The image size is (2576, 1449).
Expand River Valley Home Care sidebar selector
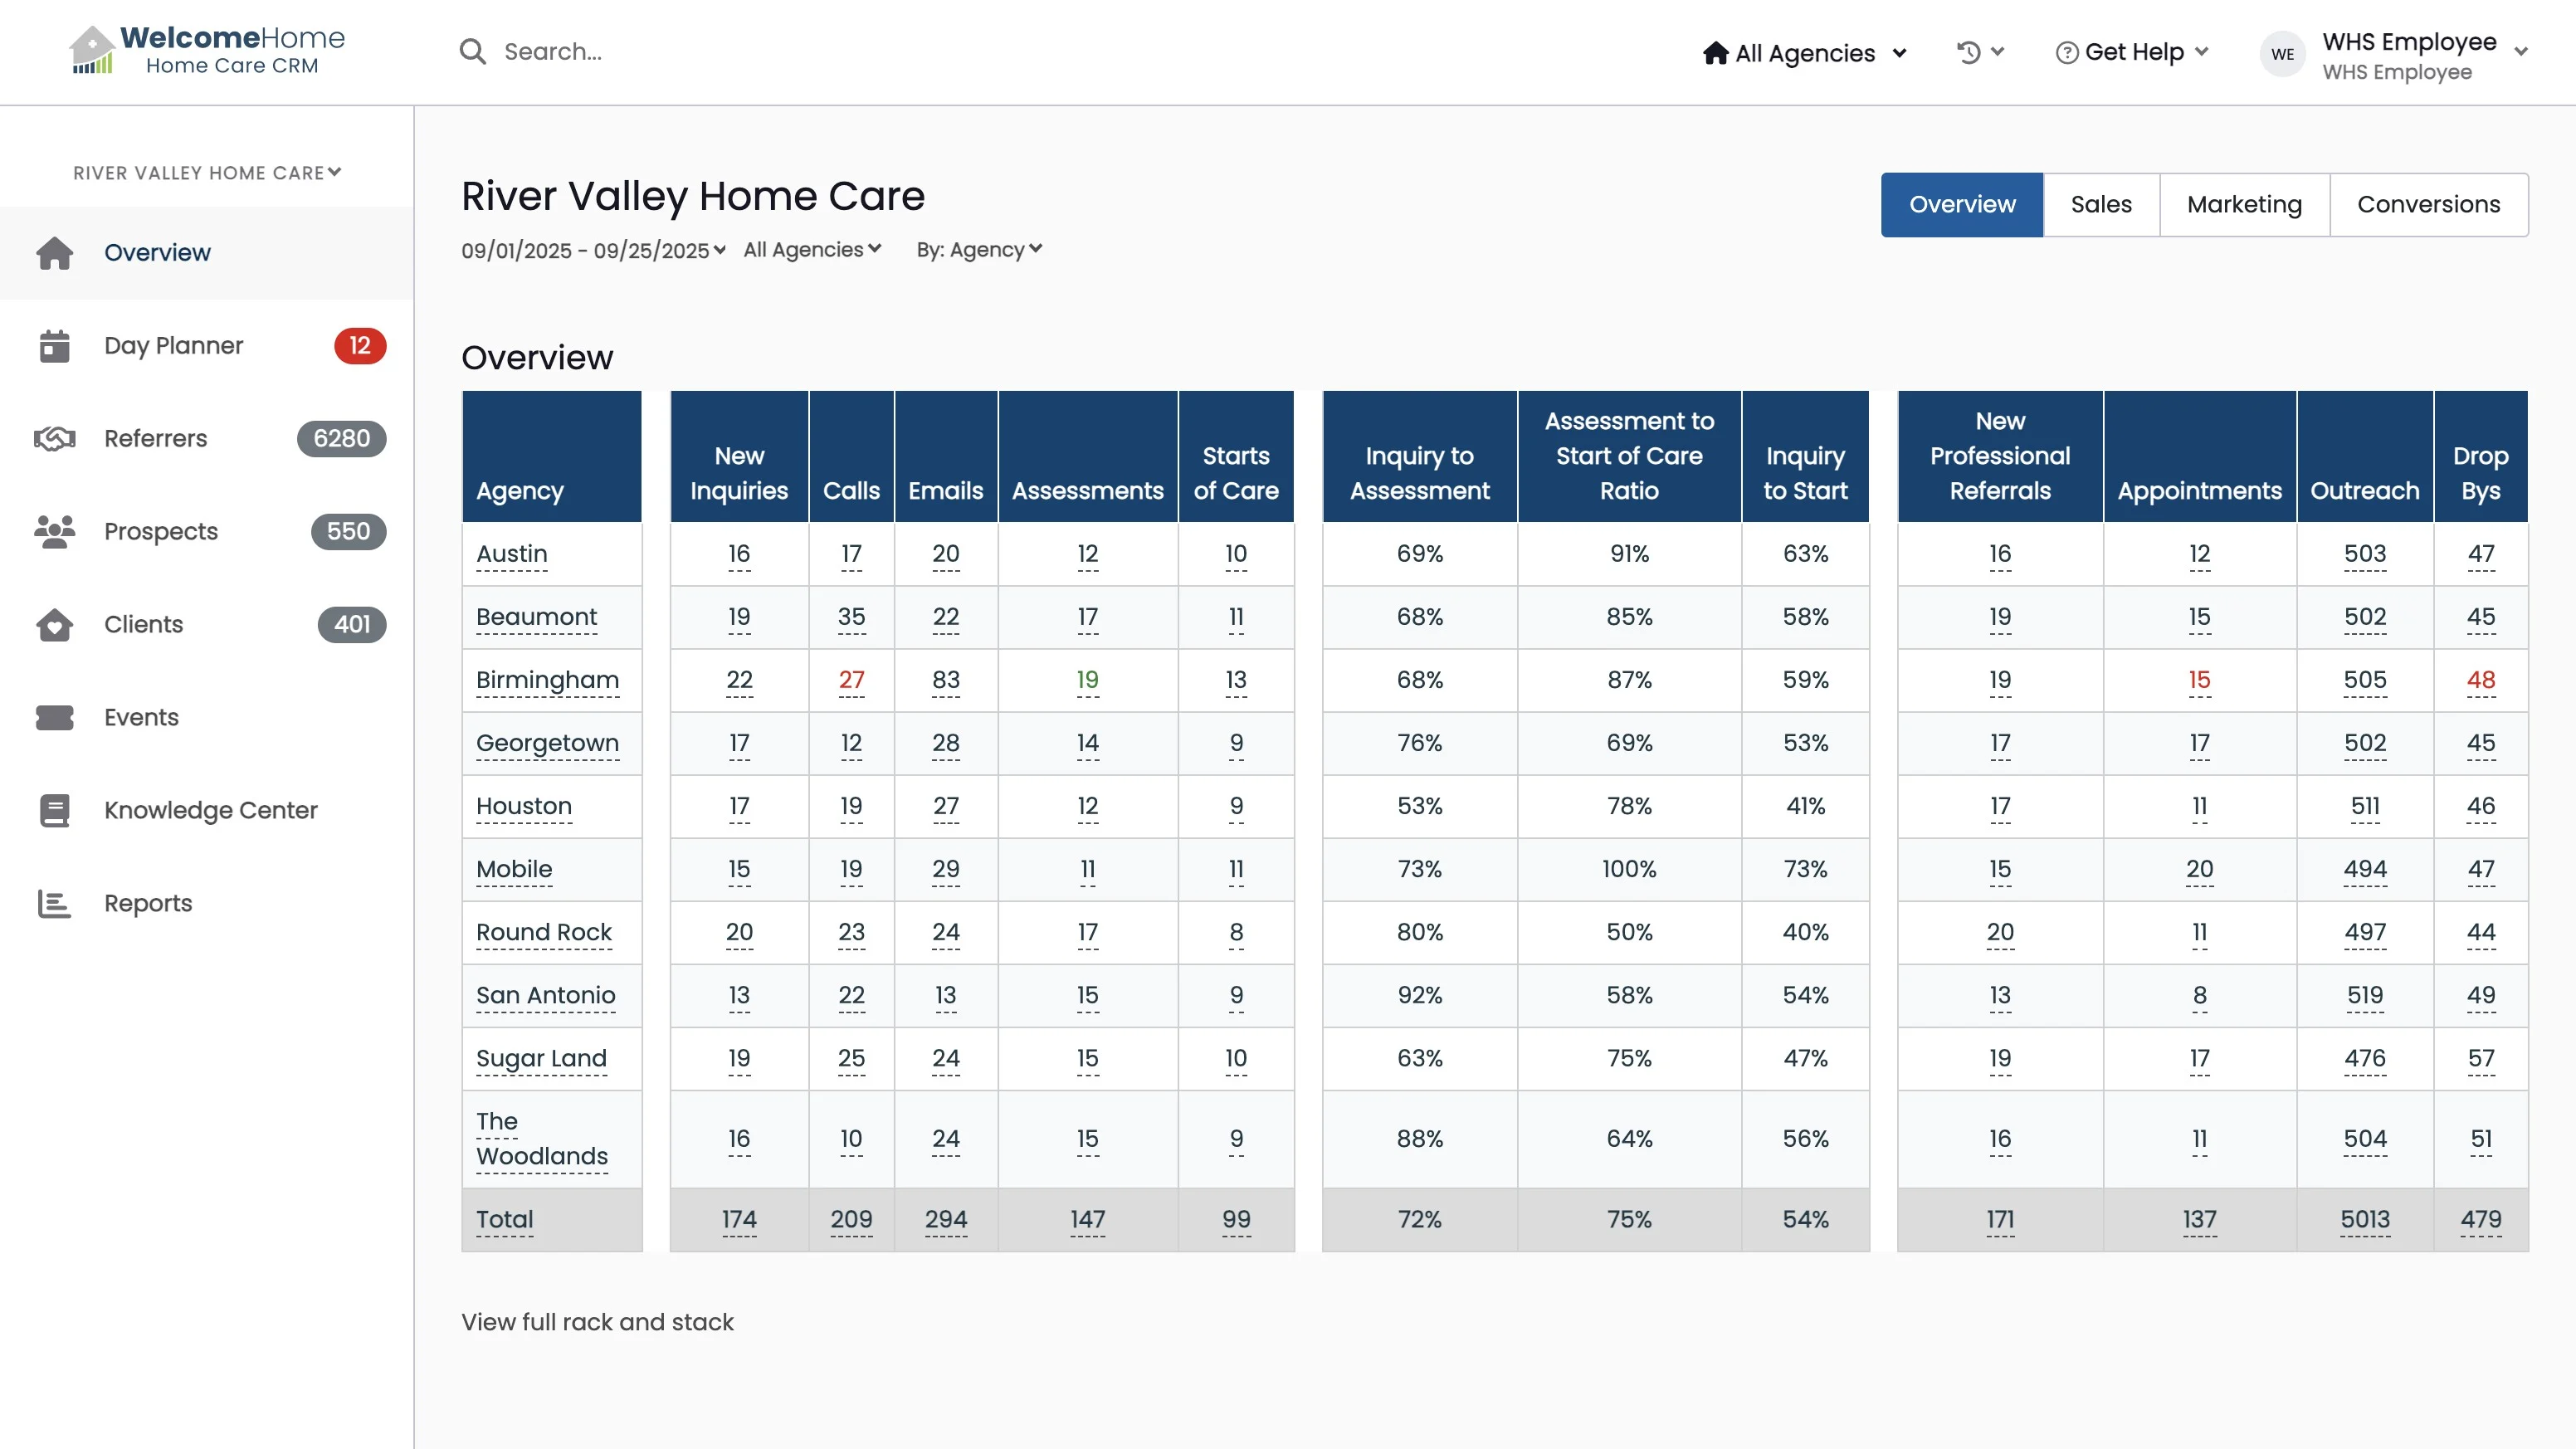207,173
